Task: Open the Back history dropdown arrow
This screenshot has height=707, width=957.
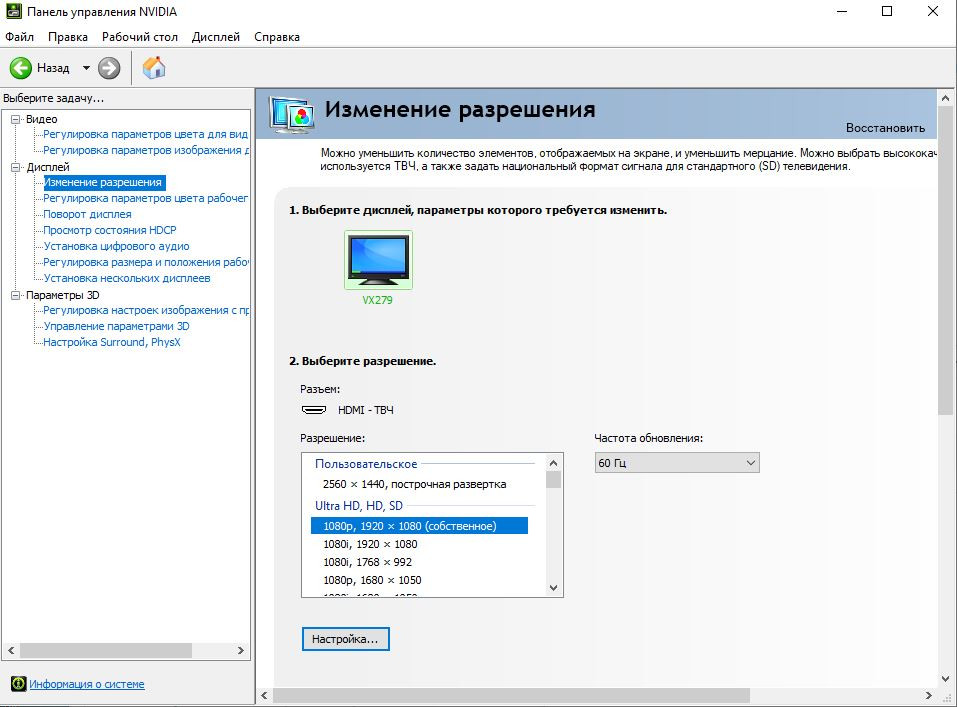Action: coord(86,68)
